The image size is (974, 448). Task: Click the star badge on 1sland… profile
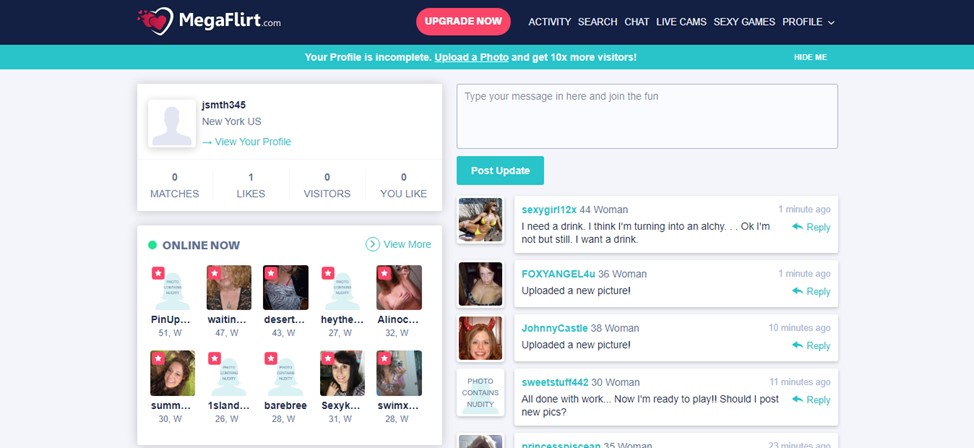(x=214, y=359)
